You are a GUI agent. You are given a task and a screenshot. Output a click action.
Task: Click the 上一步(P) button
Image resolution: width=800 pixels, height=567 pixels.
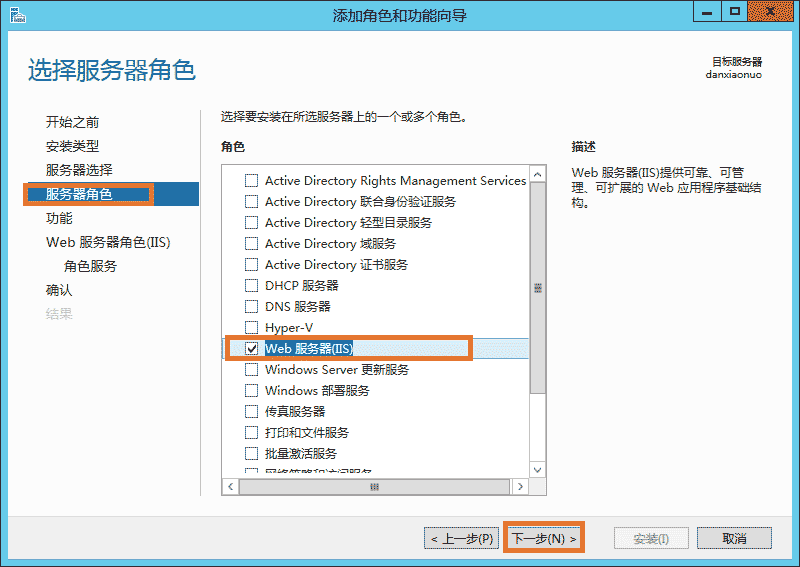coord(461,538)
